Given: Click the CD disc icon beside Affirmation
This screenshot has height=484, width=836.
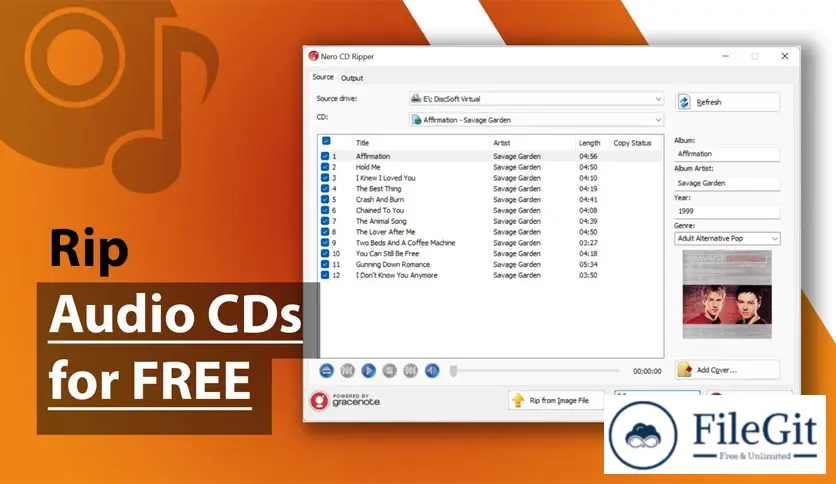Looking at the screenshot, I should tap(416, 120).
